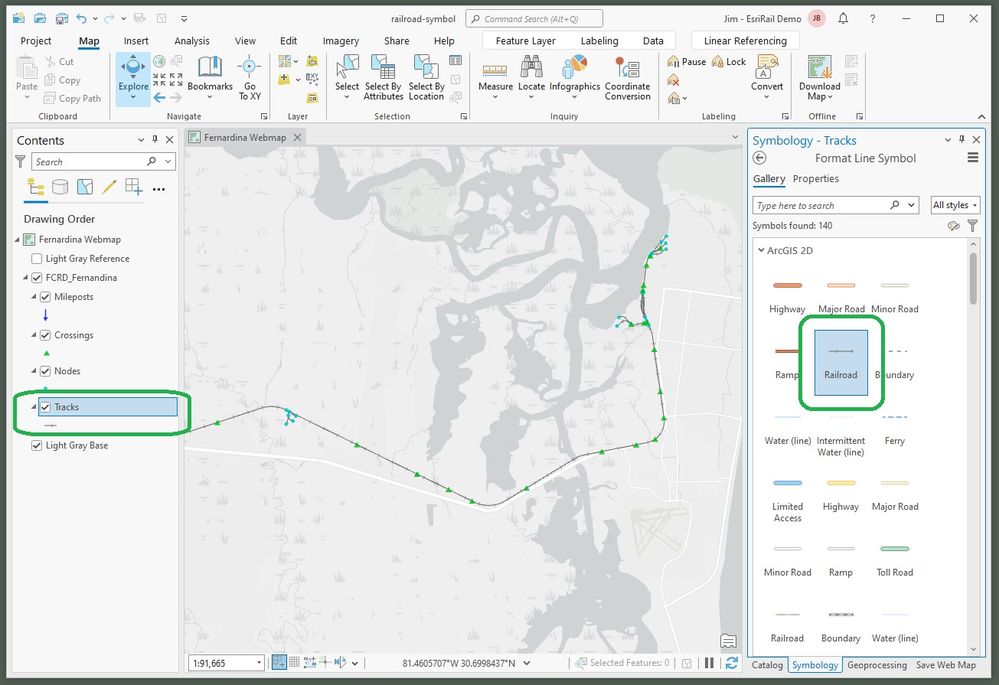Enable Light Gray Reference layer
The height and width of the screenshot is (685, 999).
[x=36, y=259]
